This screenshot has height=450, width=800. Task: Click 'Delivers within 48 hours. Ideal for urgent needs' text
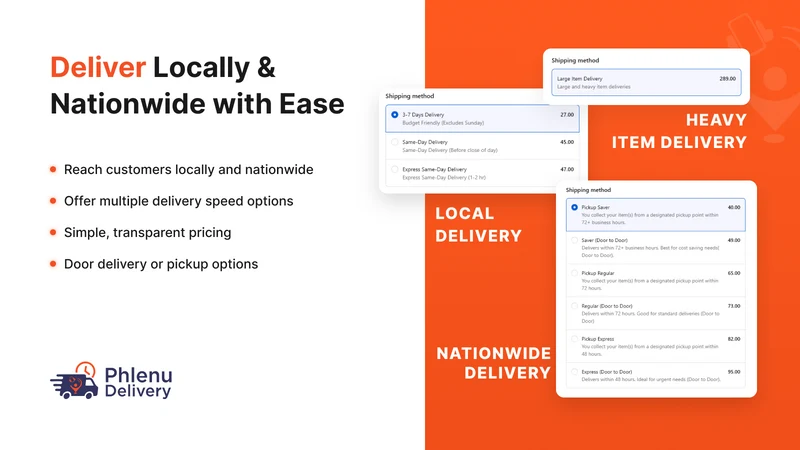tap(651, 380)
